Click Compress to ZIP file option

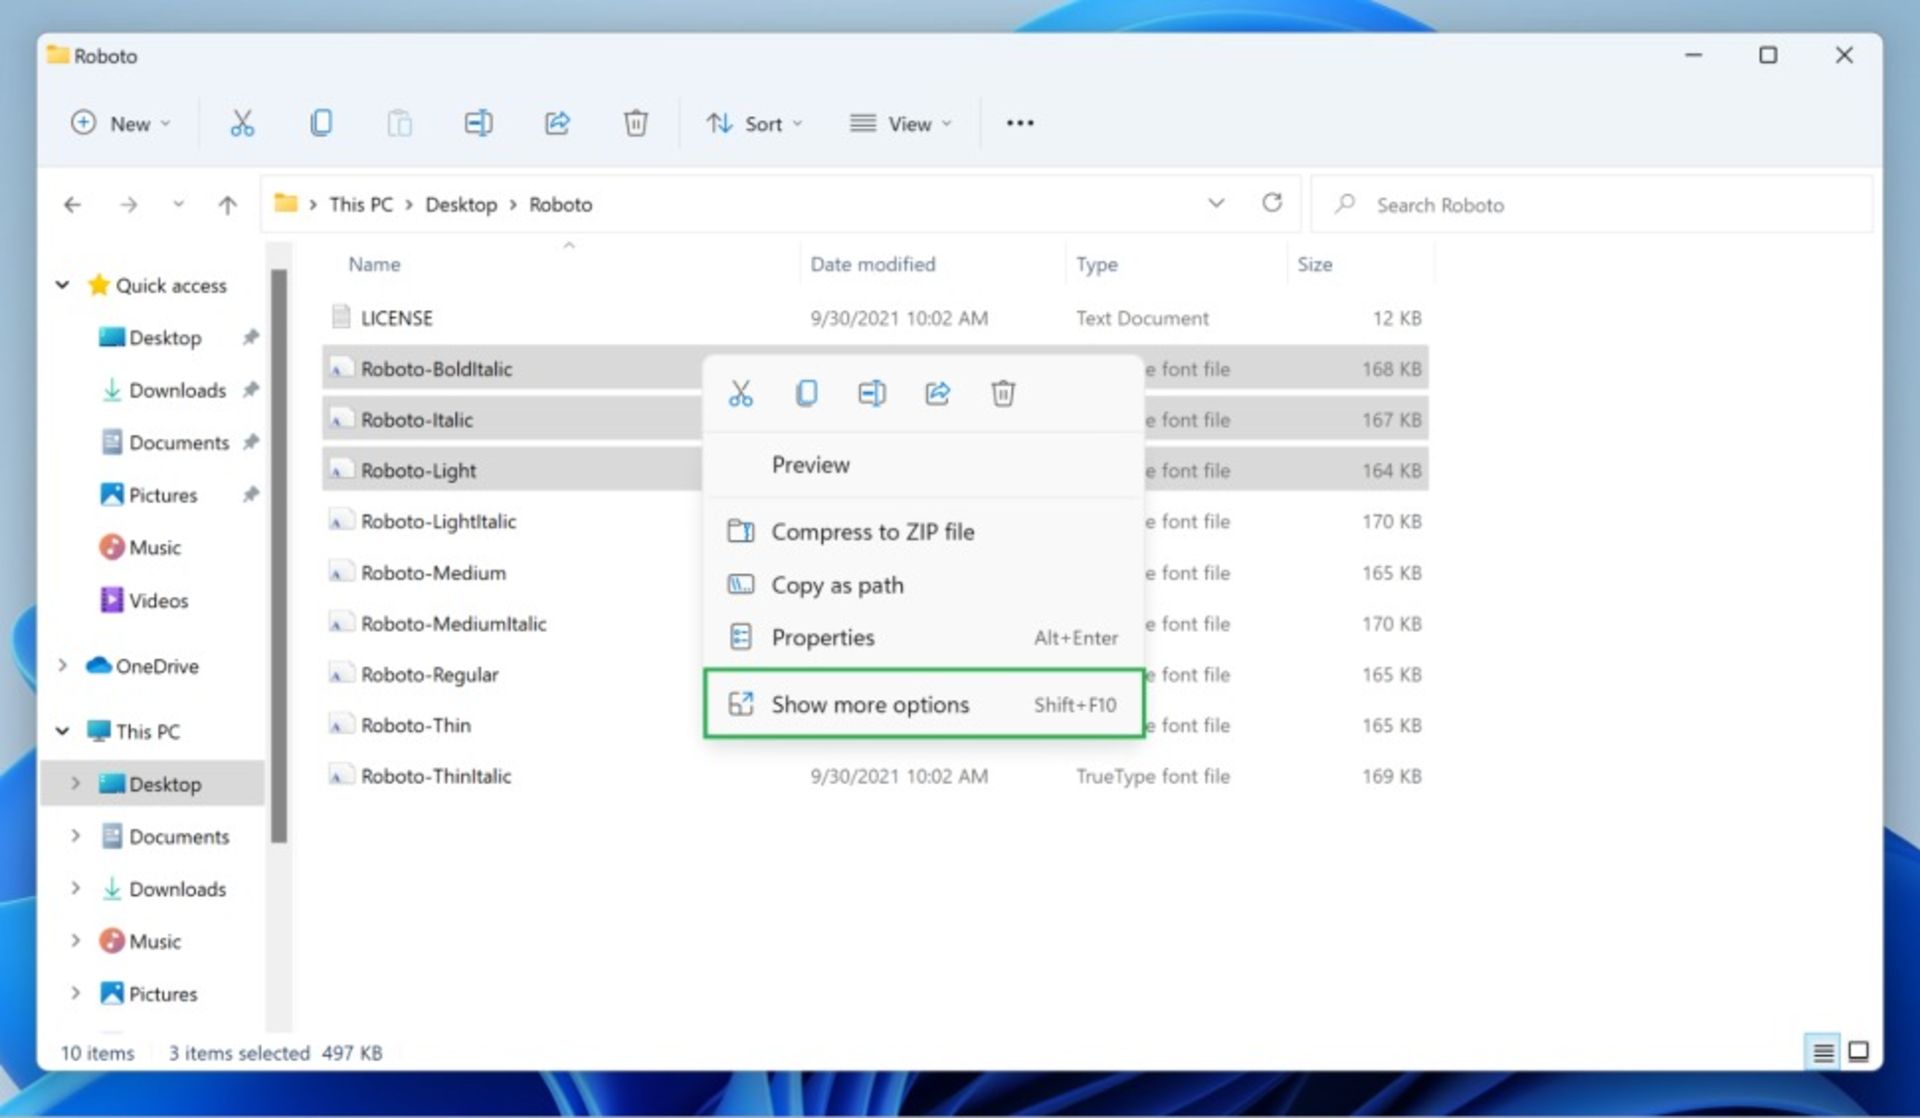pos(873,531)
